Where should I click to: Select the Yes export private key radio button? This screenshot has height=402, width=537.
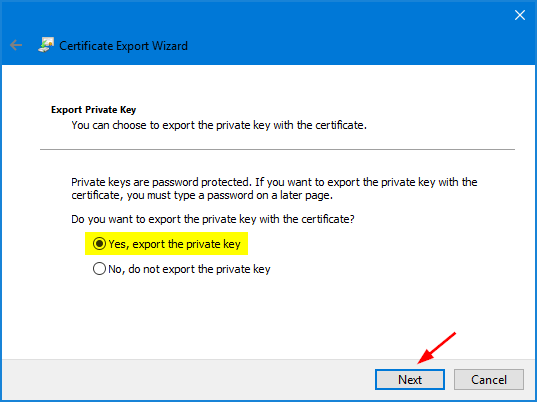pos(99,244)
